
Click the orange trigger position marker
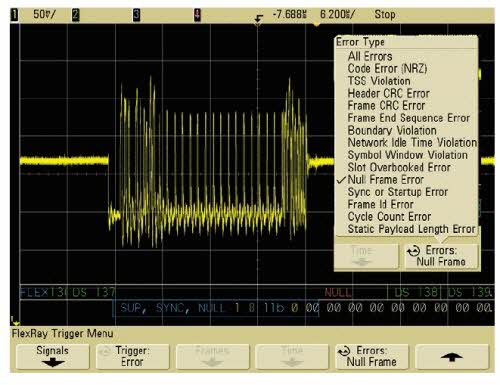pyautogui.click(x=316, y=24)
